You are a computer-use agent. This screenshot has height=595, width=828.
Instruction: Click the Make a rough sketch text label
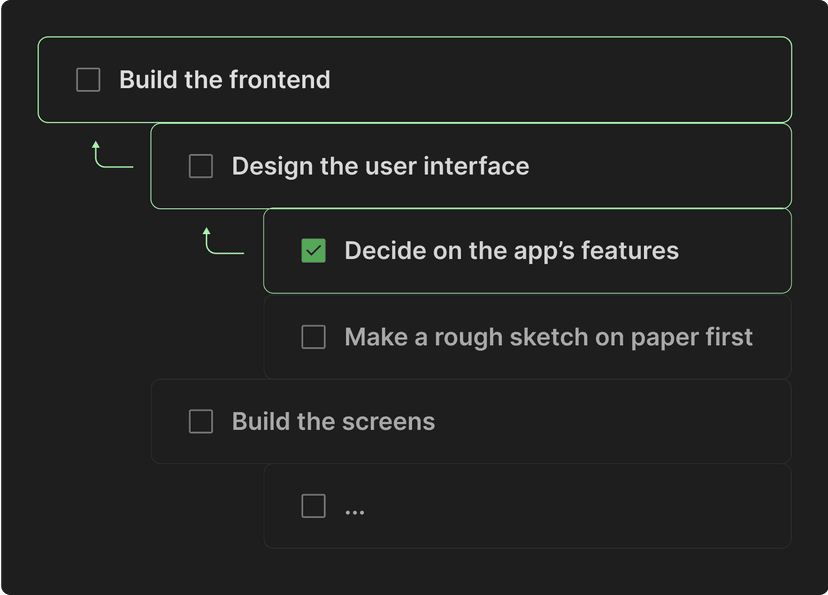548,337
